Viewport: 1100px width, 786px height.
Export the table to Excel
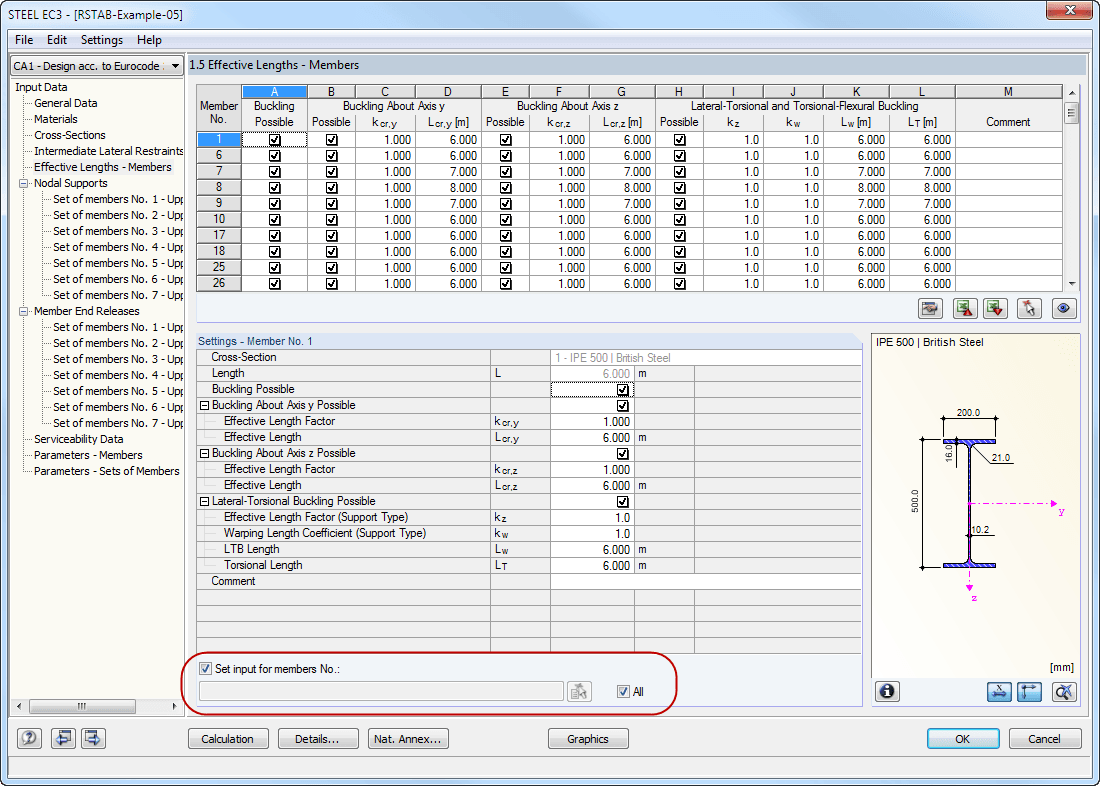[965, 308]
